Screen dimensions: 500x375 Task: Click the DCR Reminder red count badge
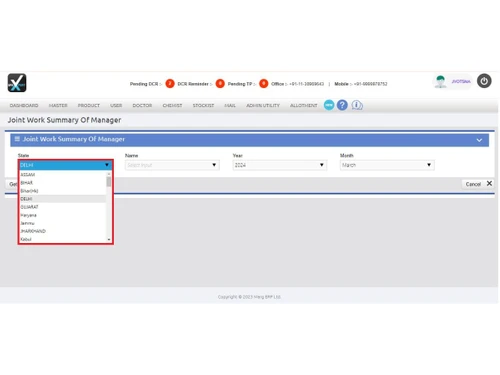[220, 83]
